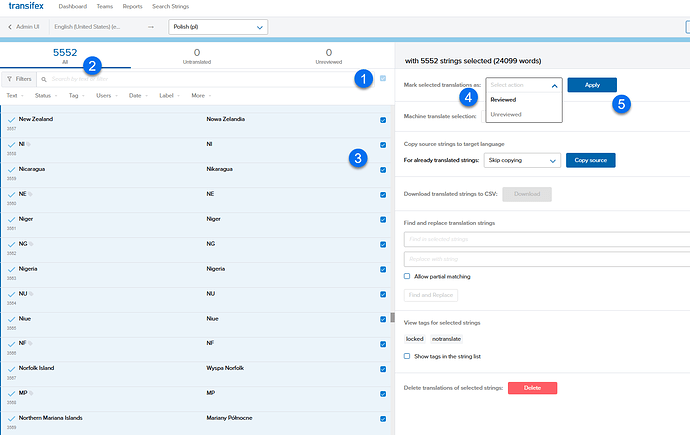The image size is (690, 435).
Task: Open the Polish (pl) language dropdown
Action: pyautogui.click(x=218, y=27)
